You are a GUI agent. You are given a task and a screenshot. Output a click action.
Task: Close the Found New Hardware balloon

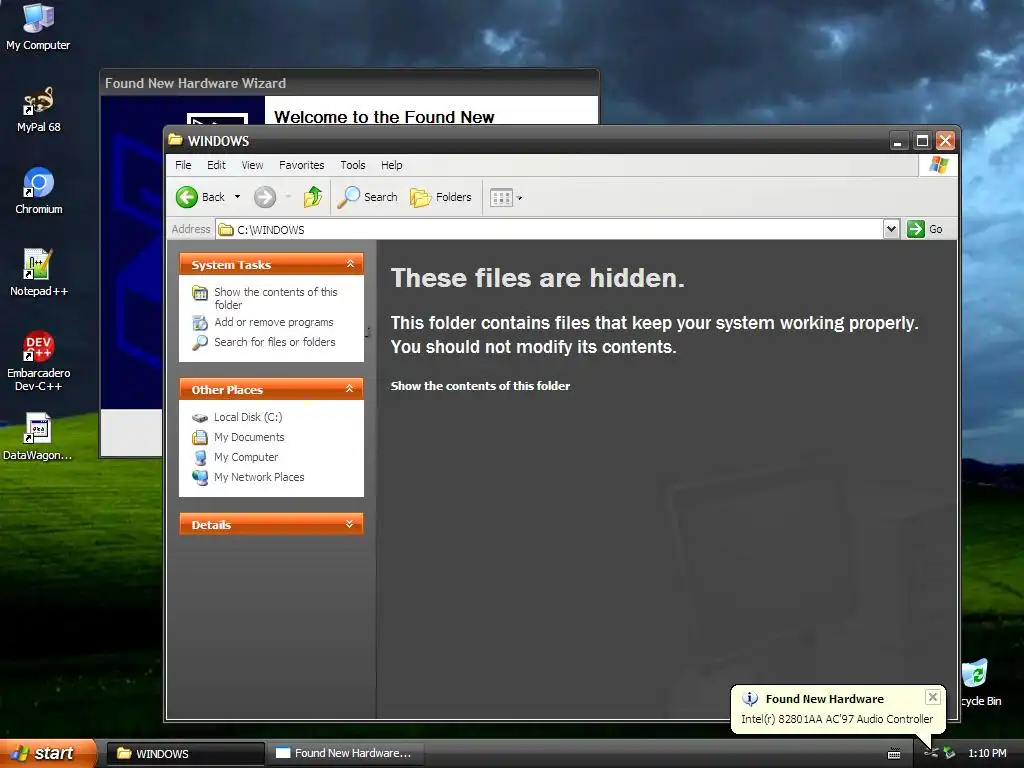pos(933,697)
